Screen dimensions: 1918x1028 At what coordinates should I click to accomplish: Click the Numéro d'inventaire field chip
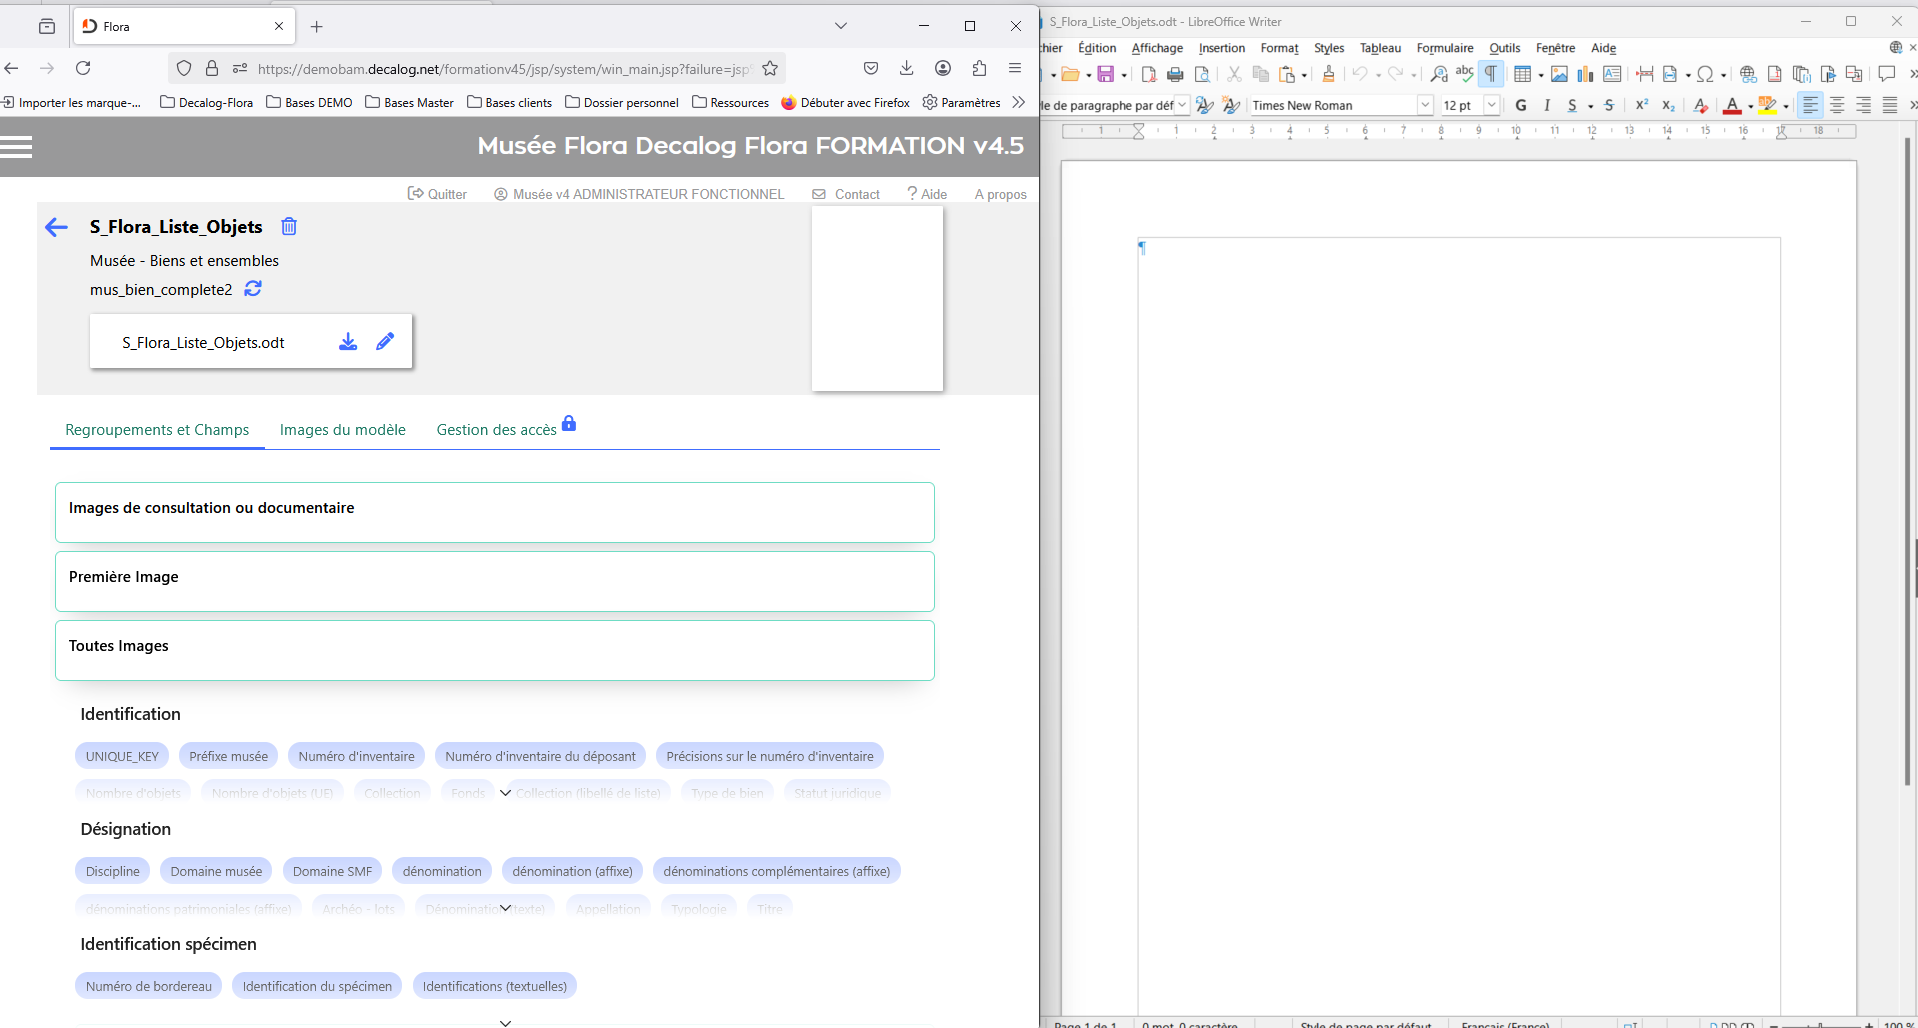356,756
